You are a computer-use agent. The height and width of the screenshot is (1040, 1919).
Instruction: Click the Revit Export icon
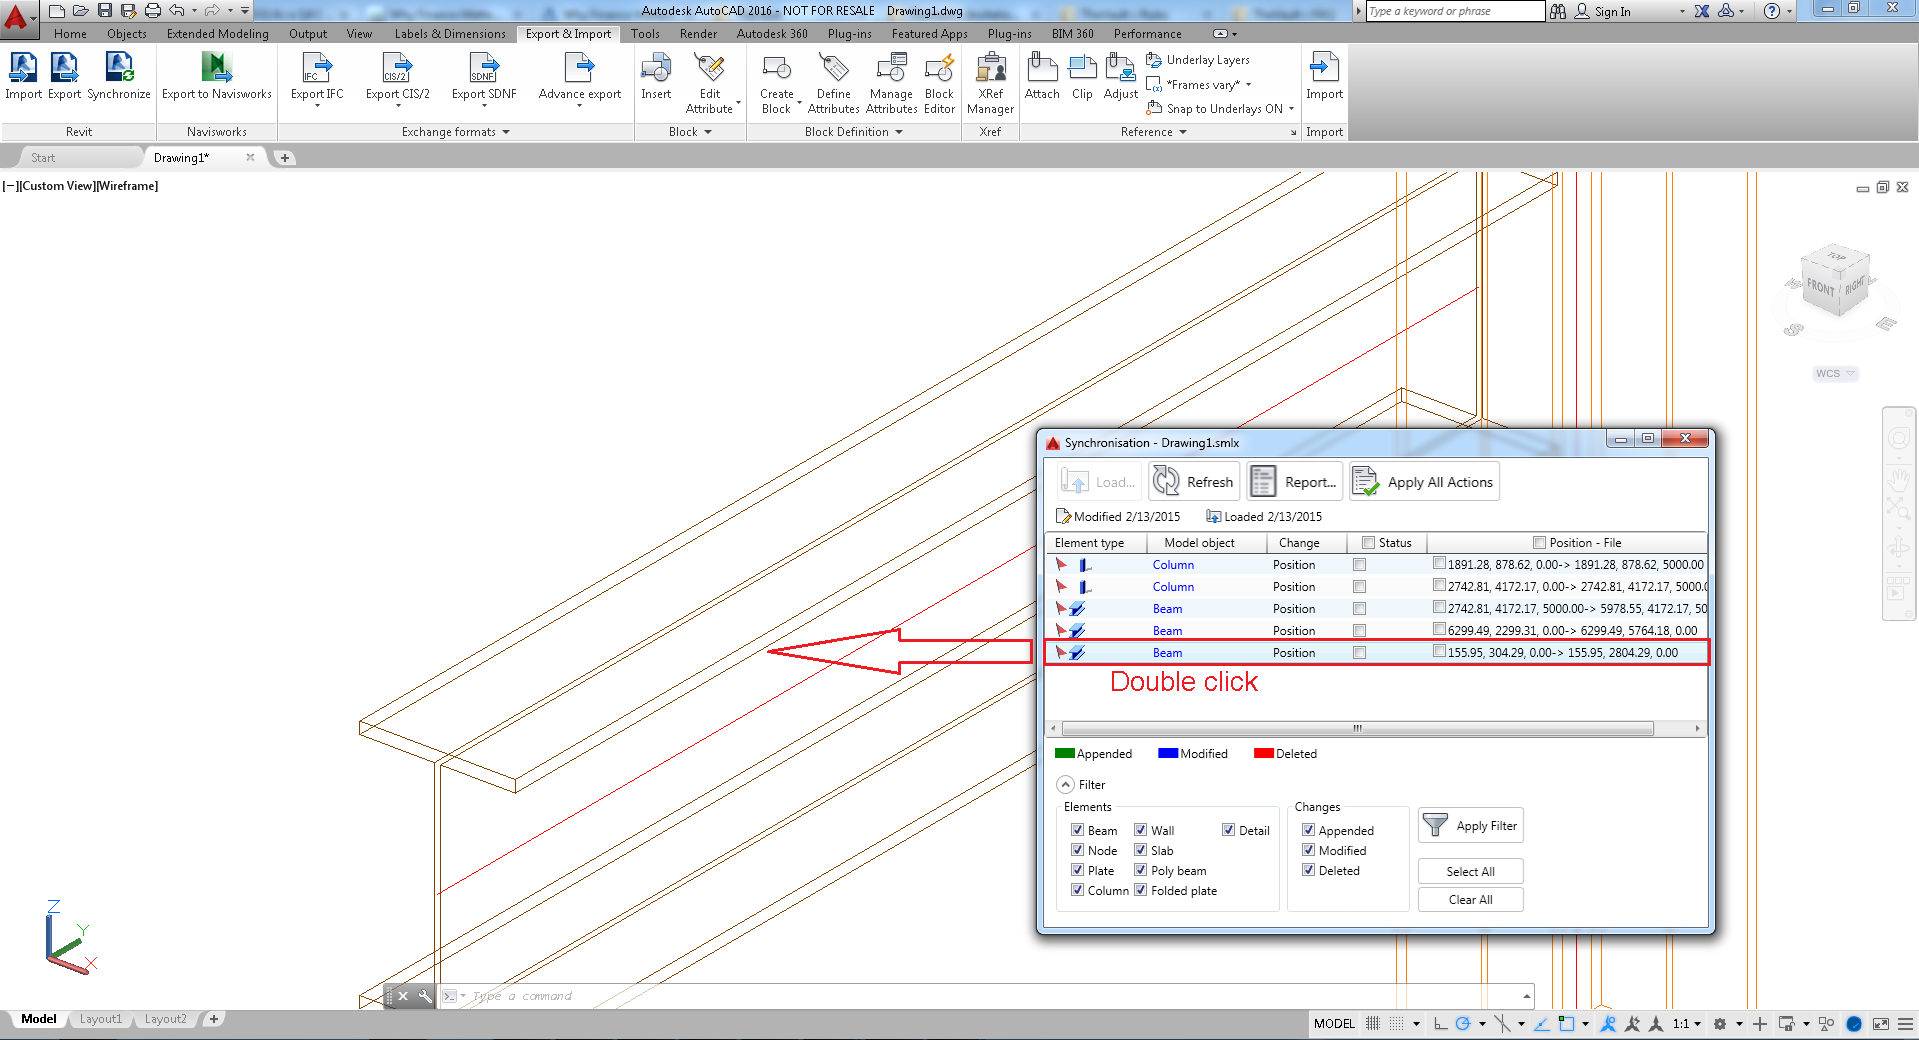click(64, 69)
